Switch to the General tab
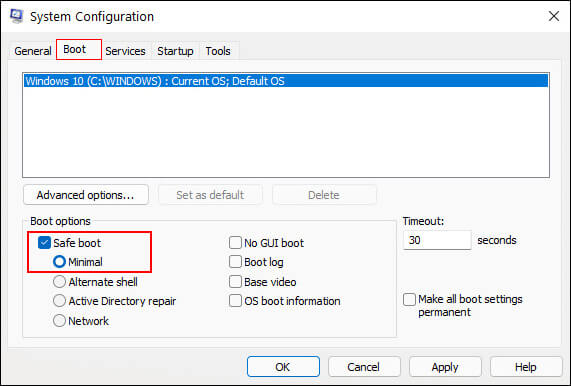Screen dimensions: 571x386 (33, 51)
